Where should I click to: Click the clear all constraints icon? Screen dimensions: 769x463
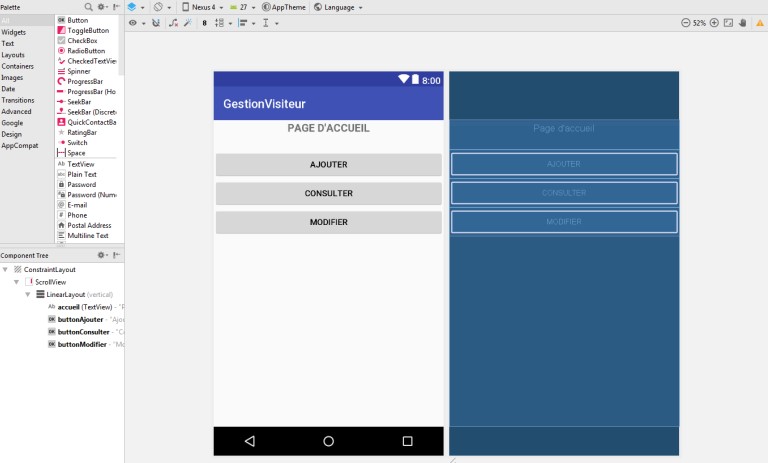coord(173,22)
